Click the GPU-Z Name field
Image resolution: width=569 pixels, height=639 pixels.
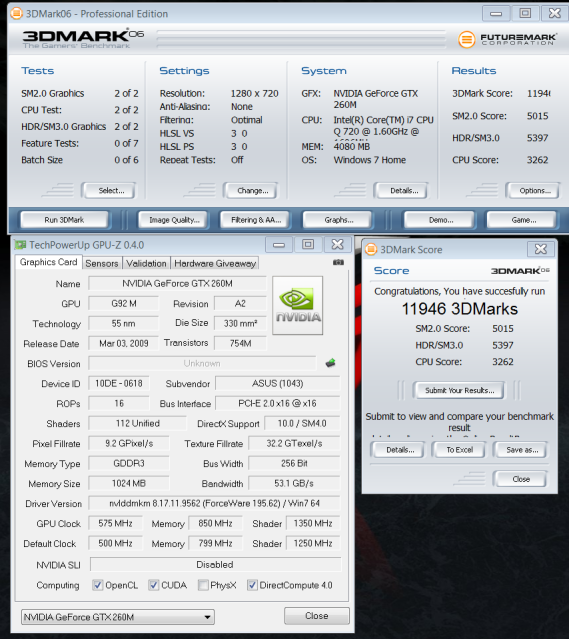pos(177,283)
